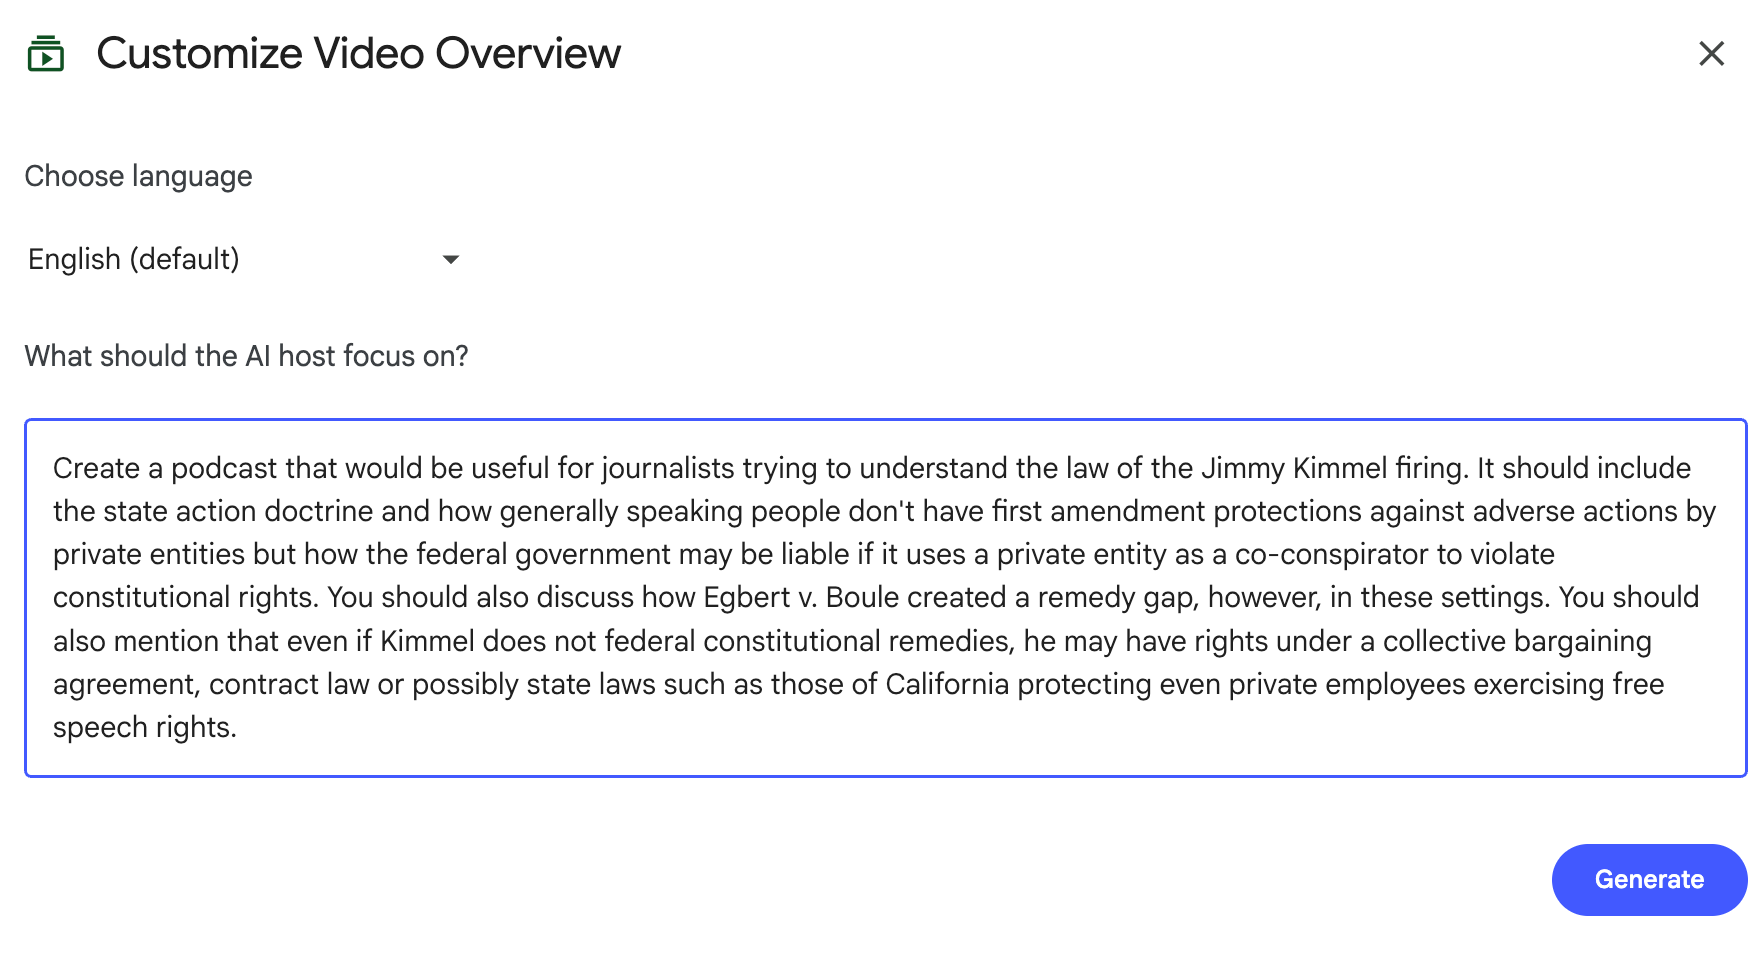Click the Video Overview icon beside the title
Screen dimensions: 1761x959
[x=45, y=54]
